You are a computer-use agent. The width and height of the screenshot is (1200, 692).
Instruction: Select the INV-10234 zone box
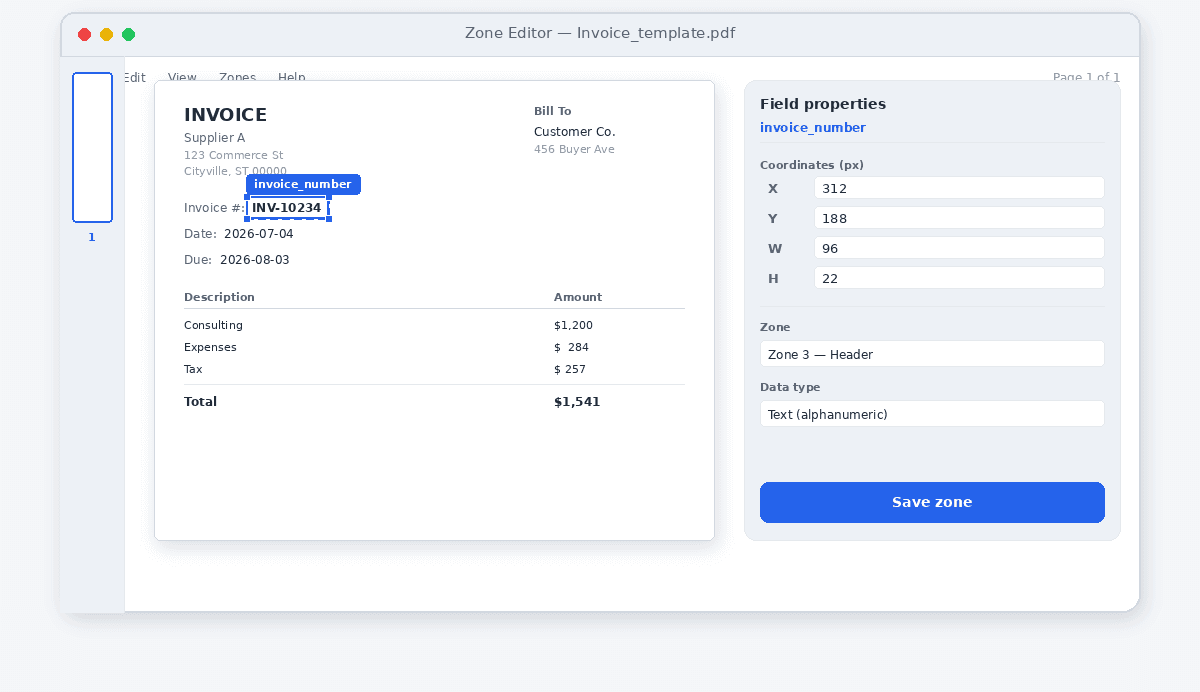[x=288, y=208]
